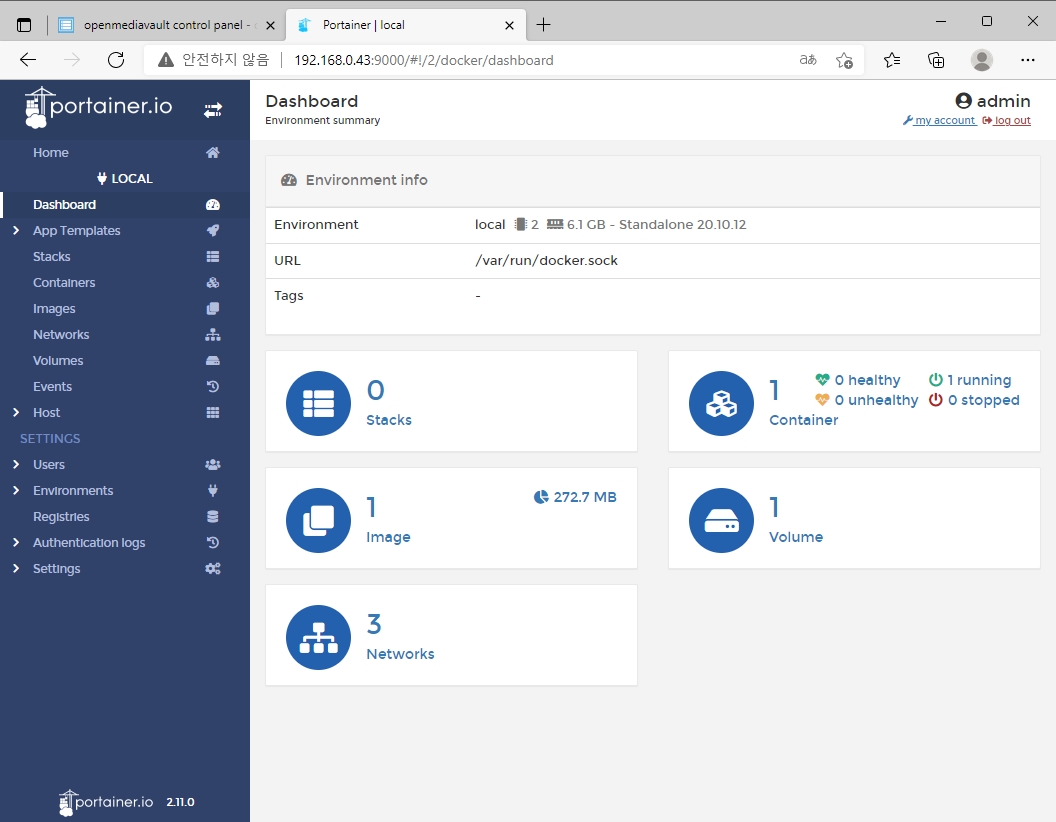Click the Events history icon in sidebar
Screen dimensions: 1056x822
[213, 386]
